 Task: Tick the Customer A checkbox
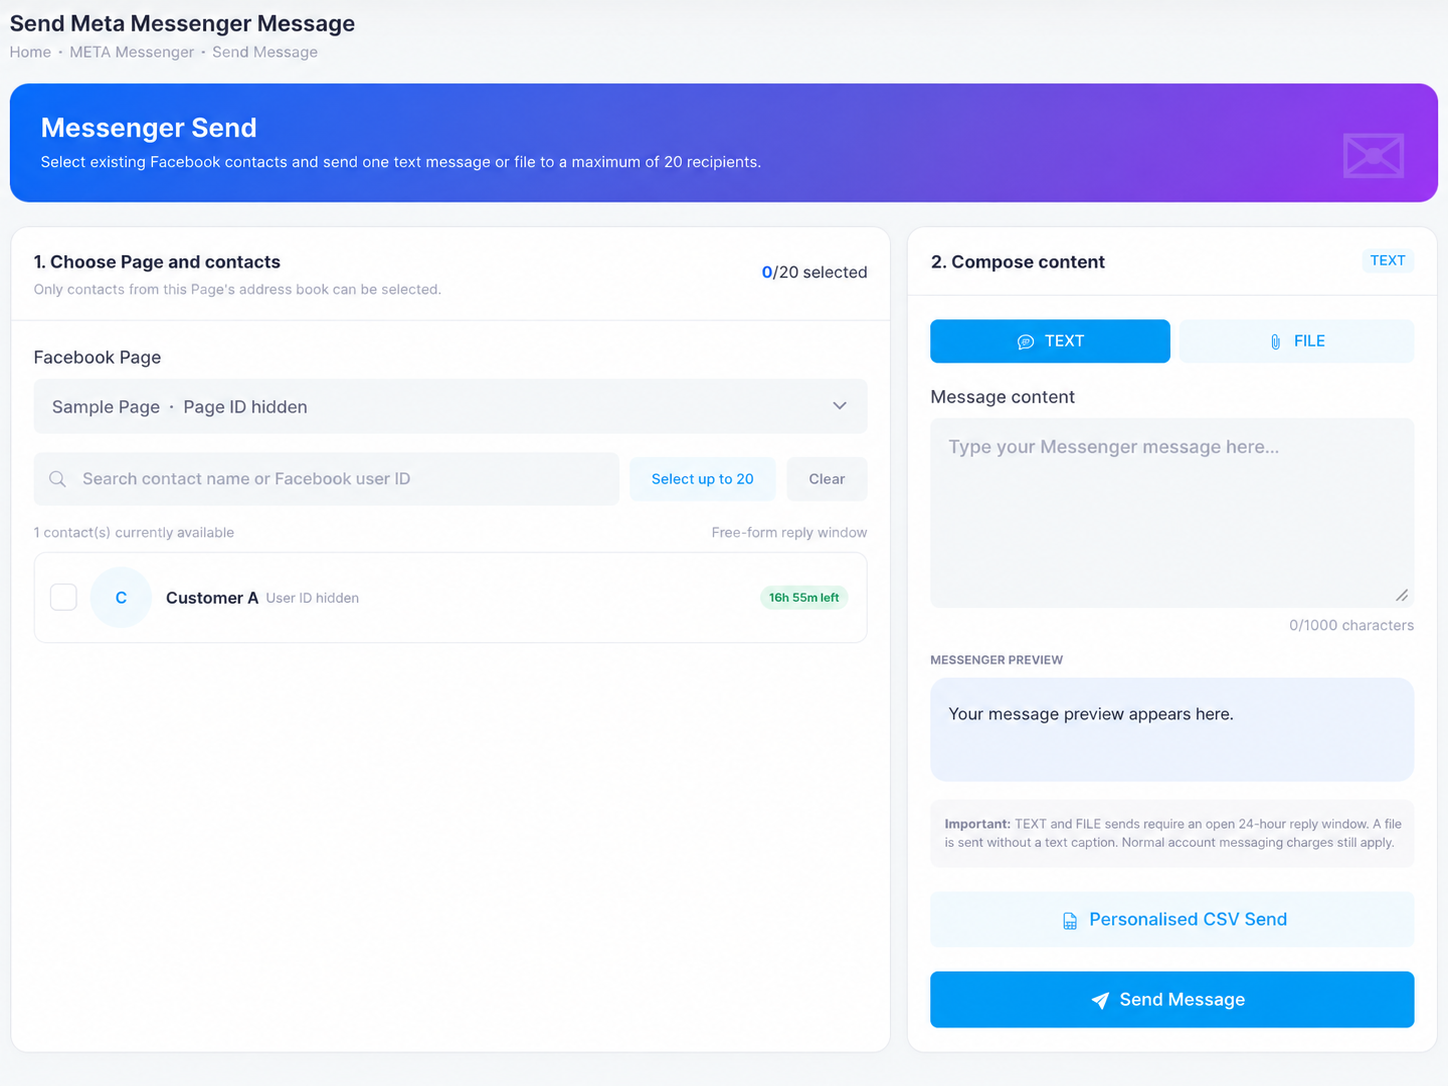pyautogui.click(x=64, y=597)
